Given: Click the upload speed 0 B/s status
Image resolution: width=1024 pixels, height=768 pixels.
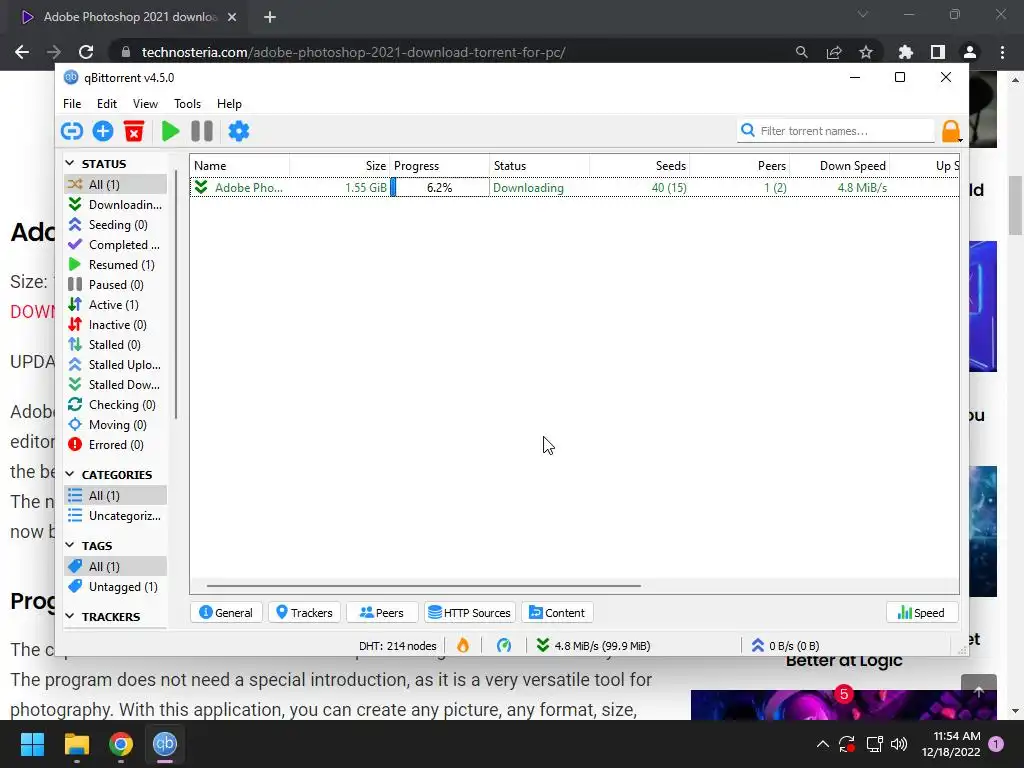Looking at the screenshot, I should pyautogui.click(x=785, y=646).
